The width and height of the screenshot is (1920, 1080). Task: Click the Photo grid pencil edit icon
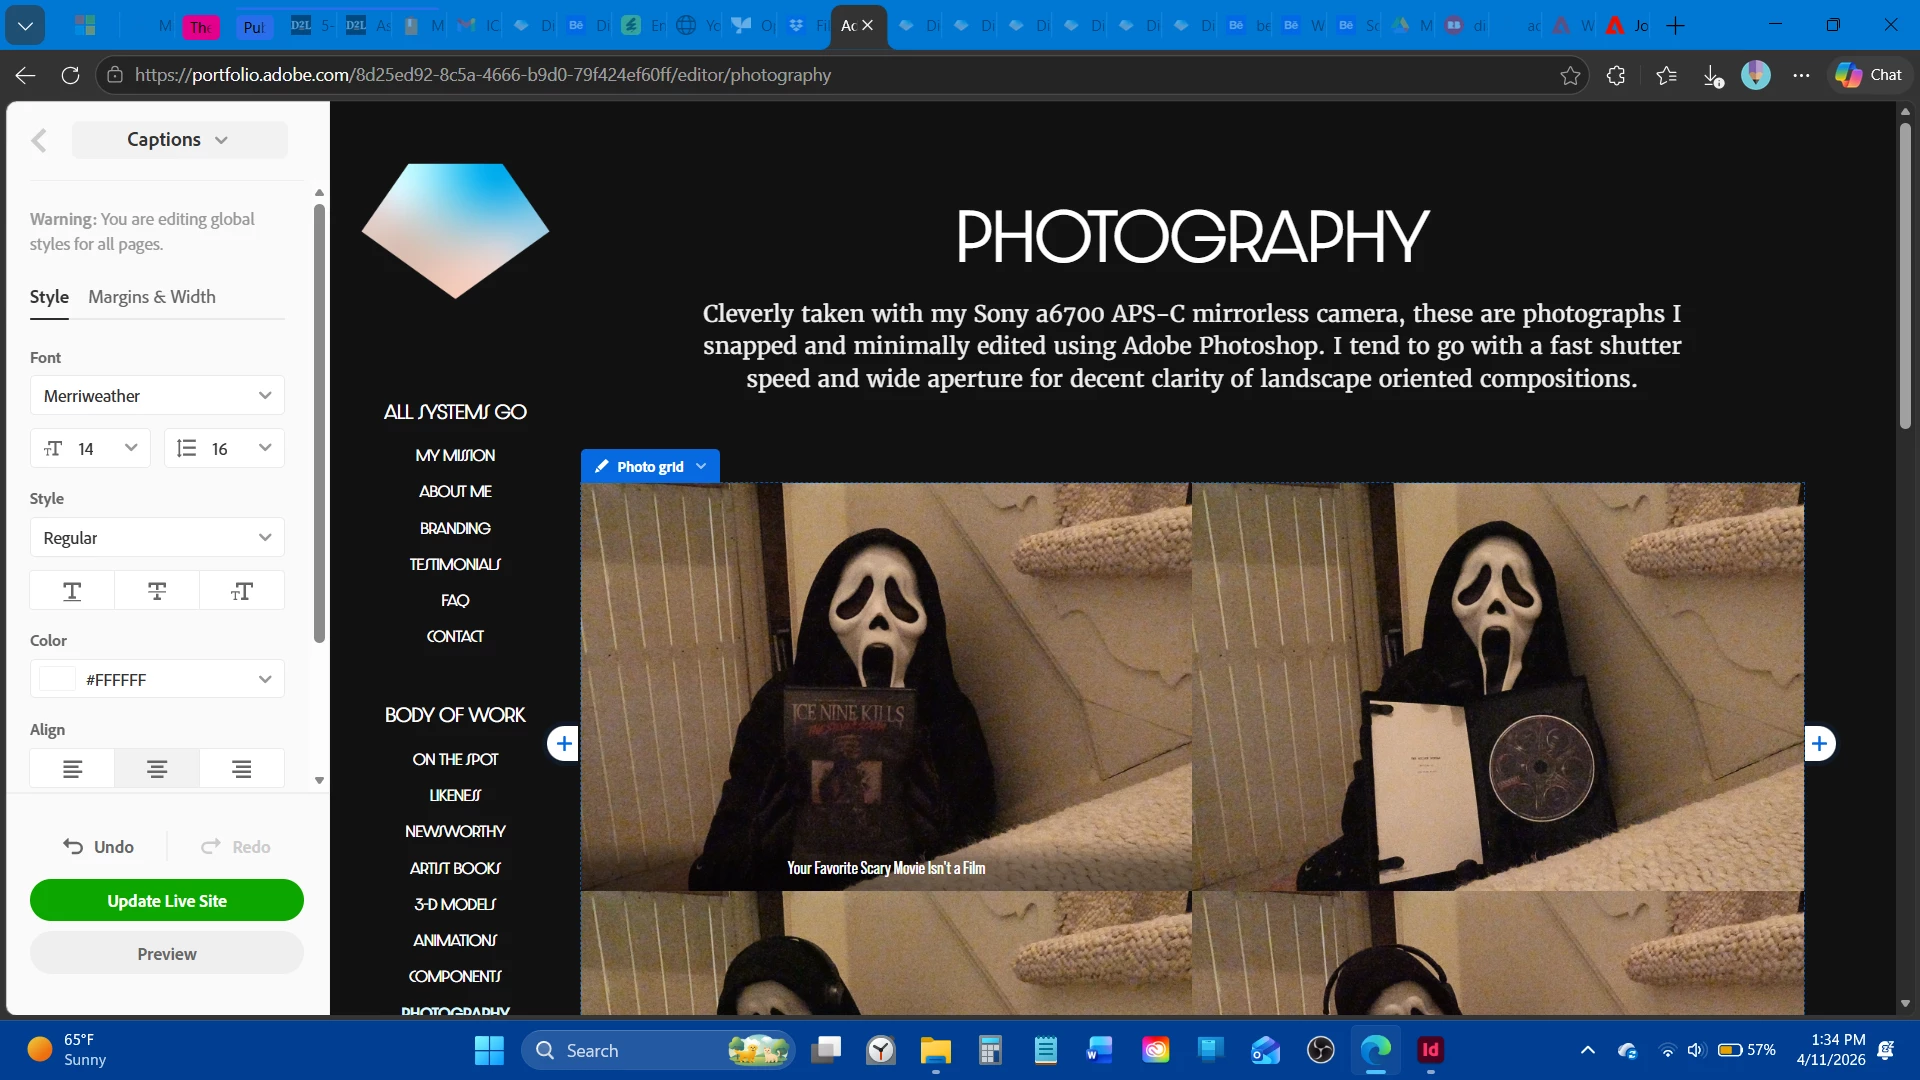pyautogui.click(x=602, y=466)
